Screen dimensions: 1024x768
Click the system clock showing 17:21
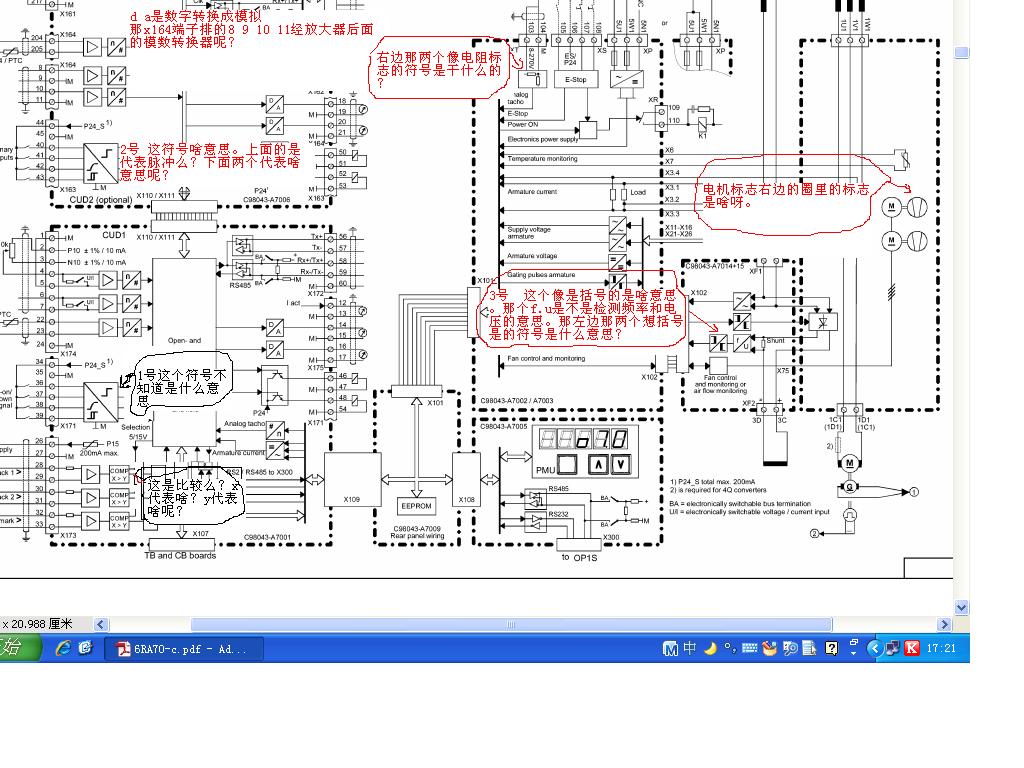pos(941,648)
